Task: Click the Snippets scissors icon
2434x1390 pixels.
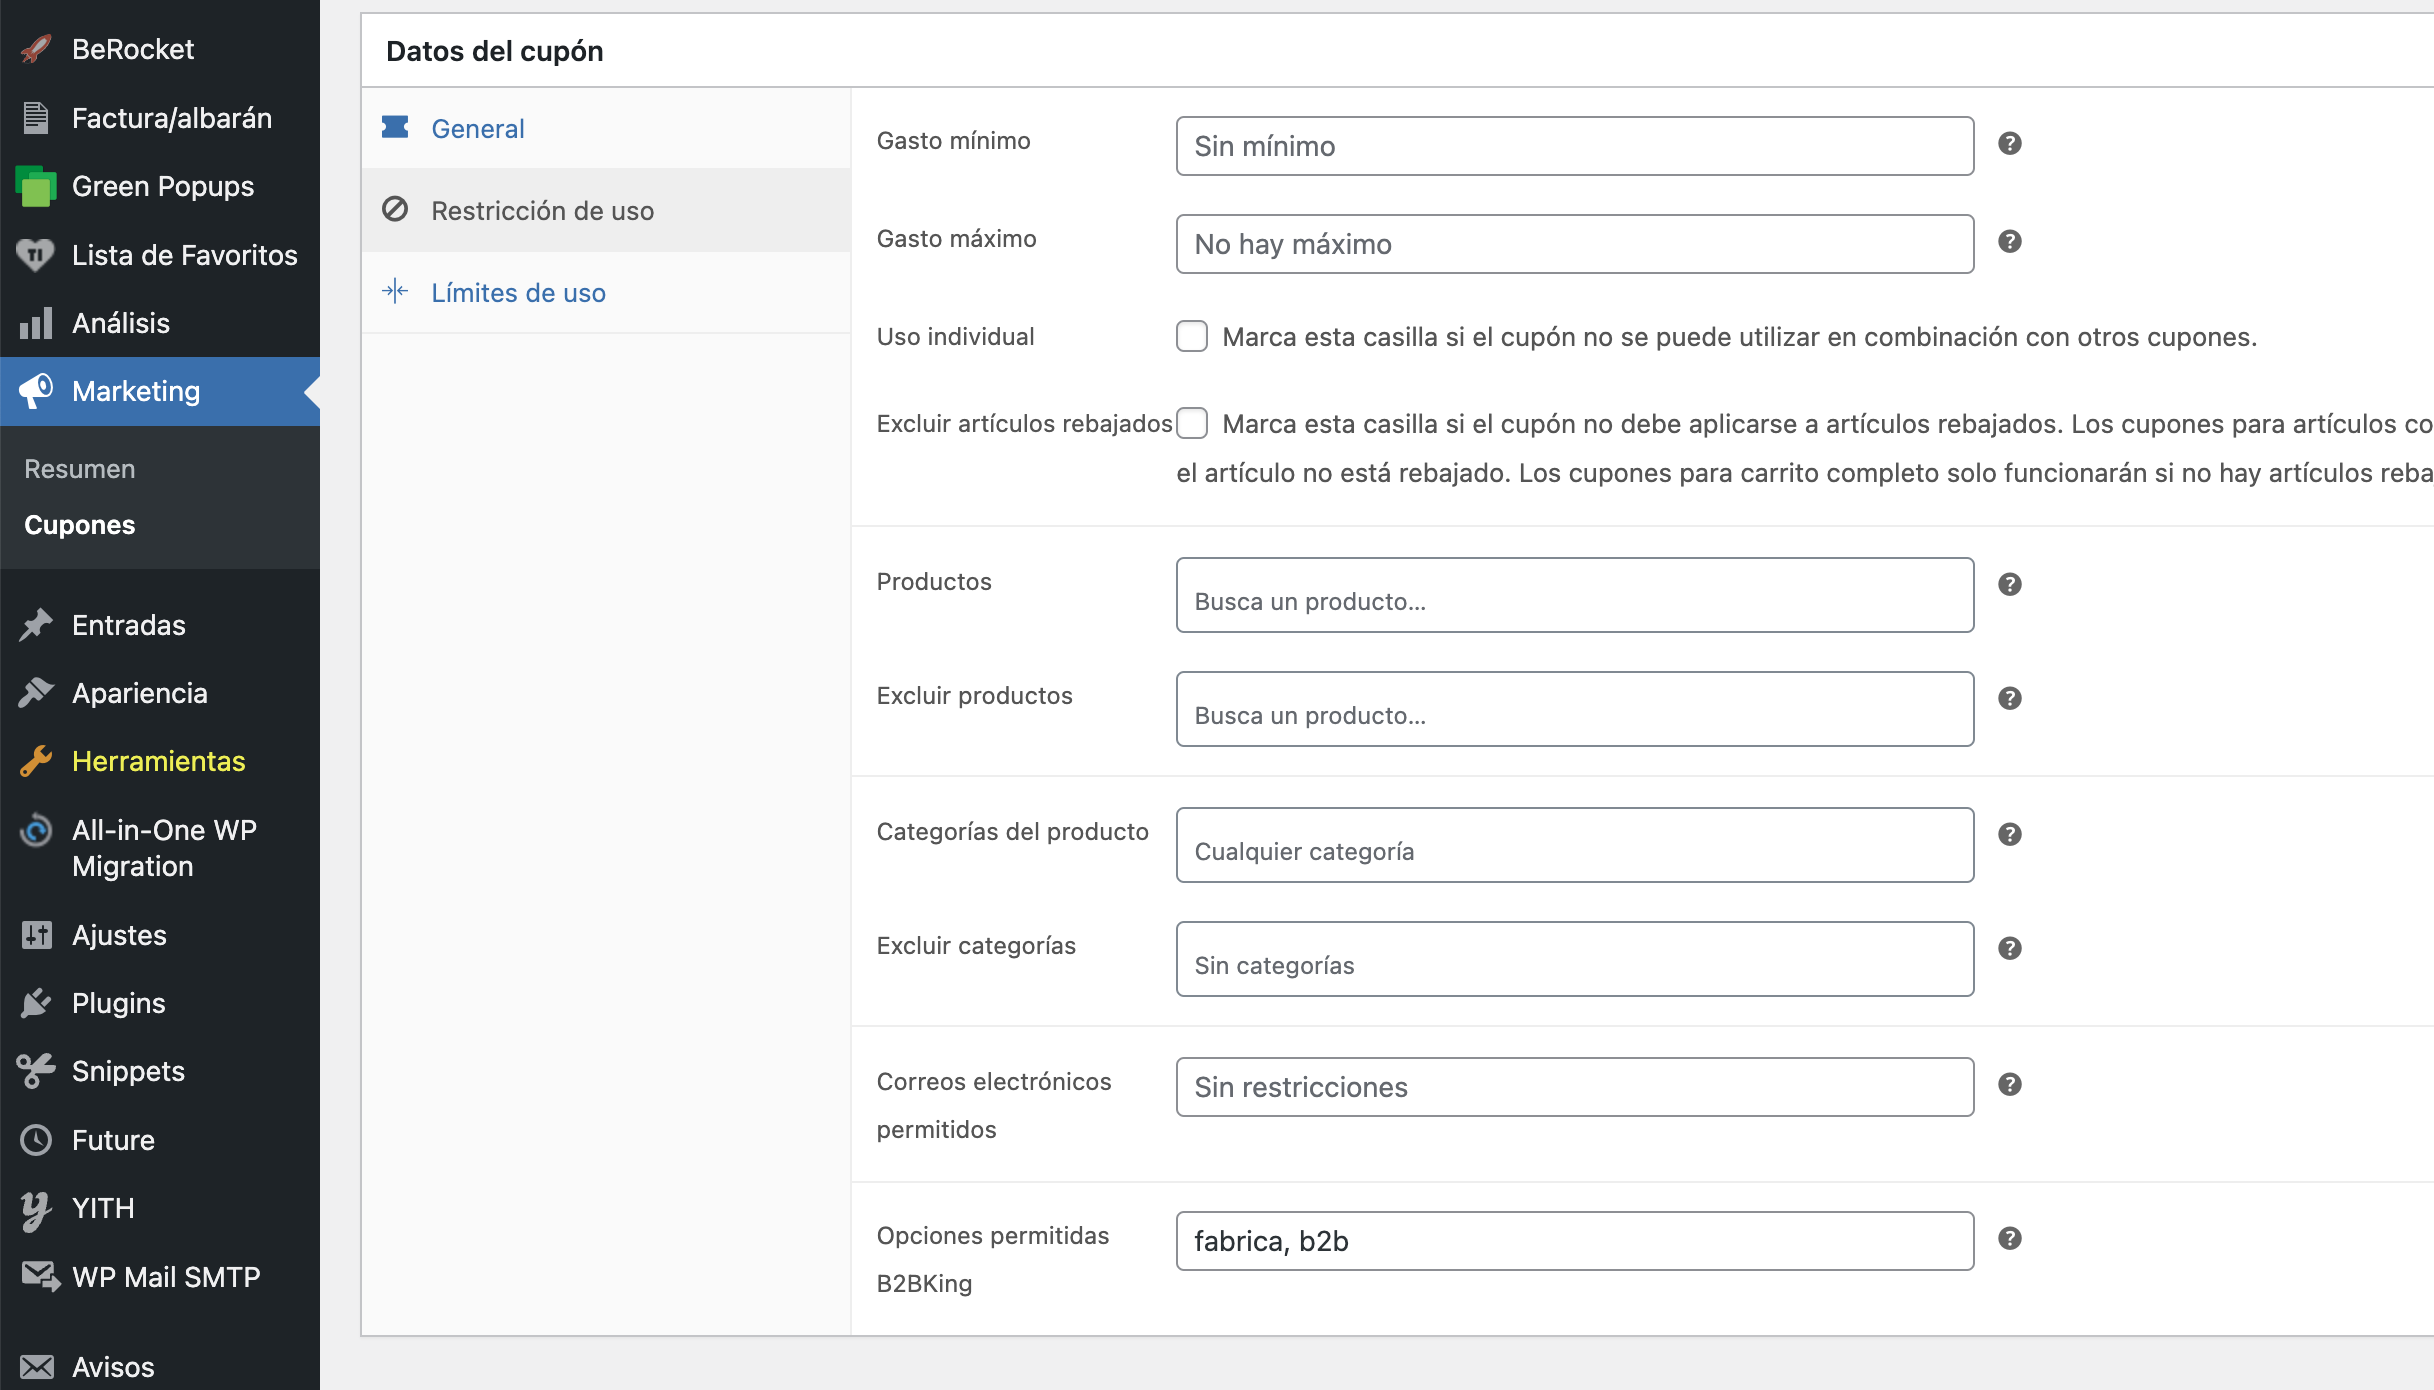Action: (36, 1071)
